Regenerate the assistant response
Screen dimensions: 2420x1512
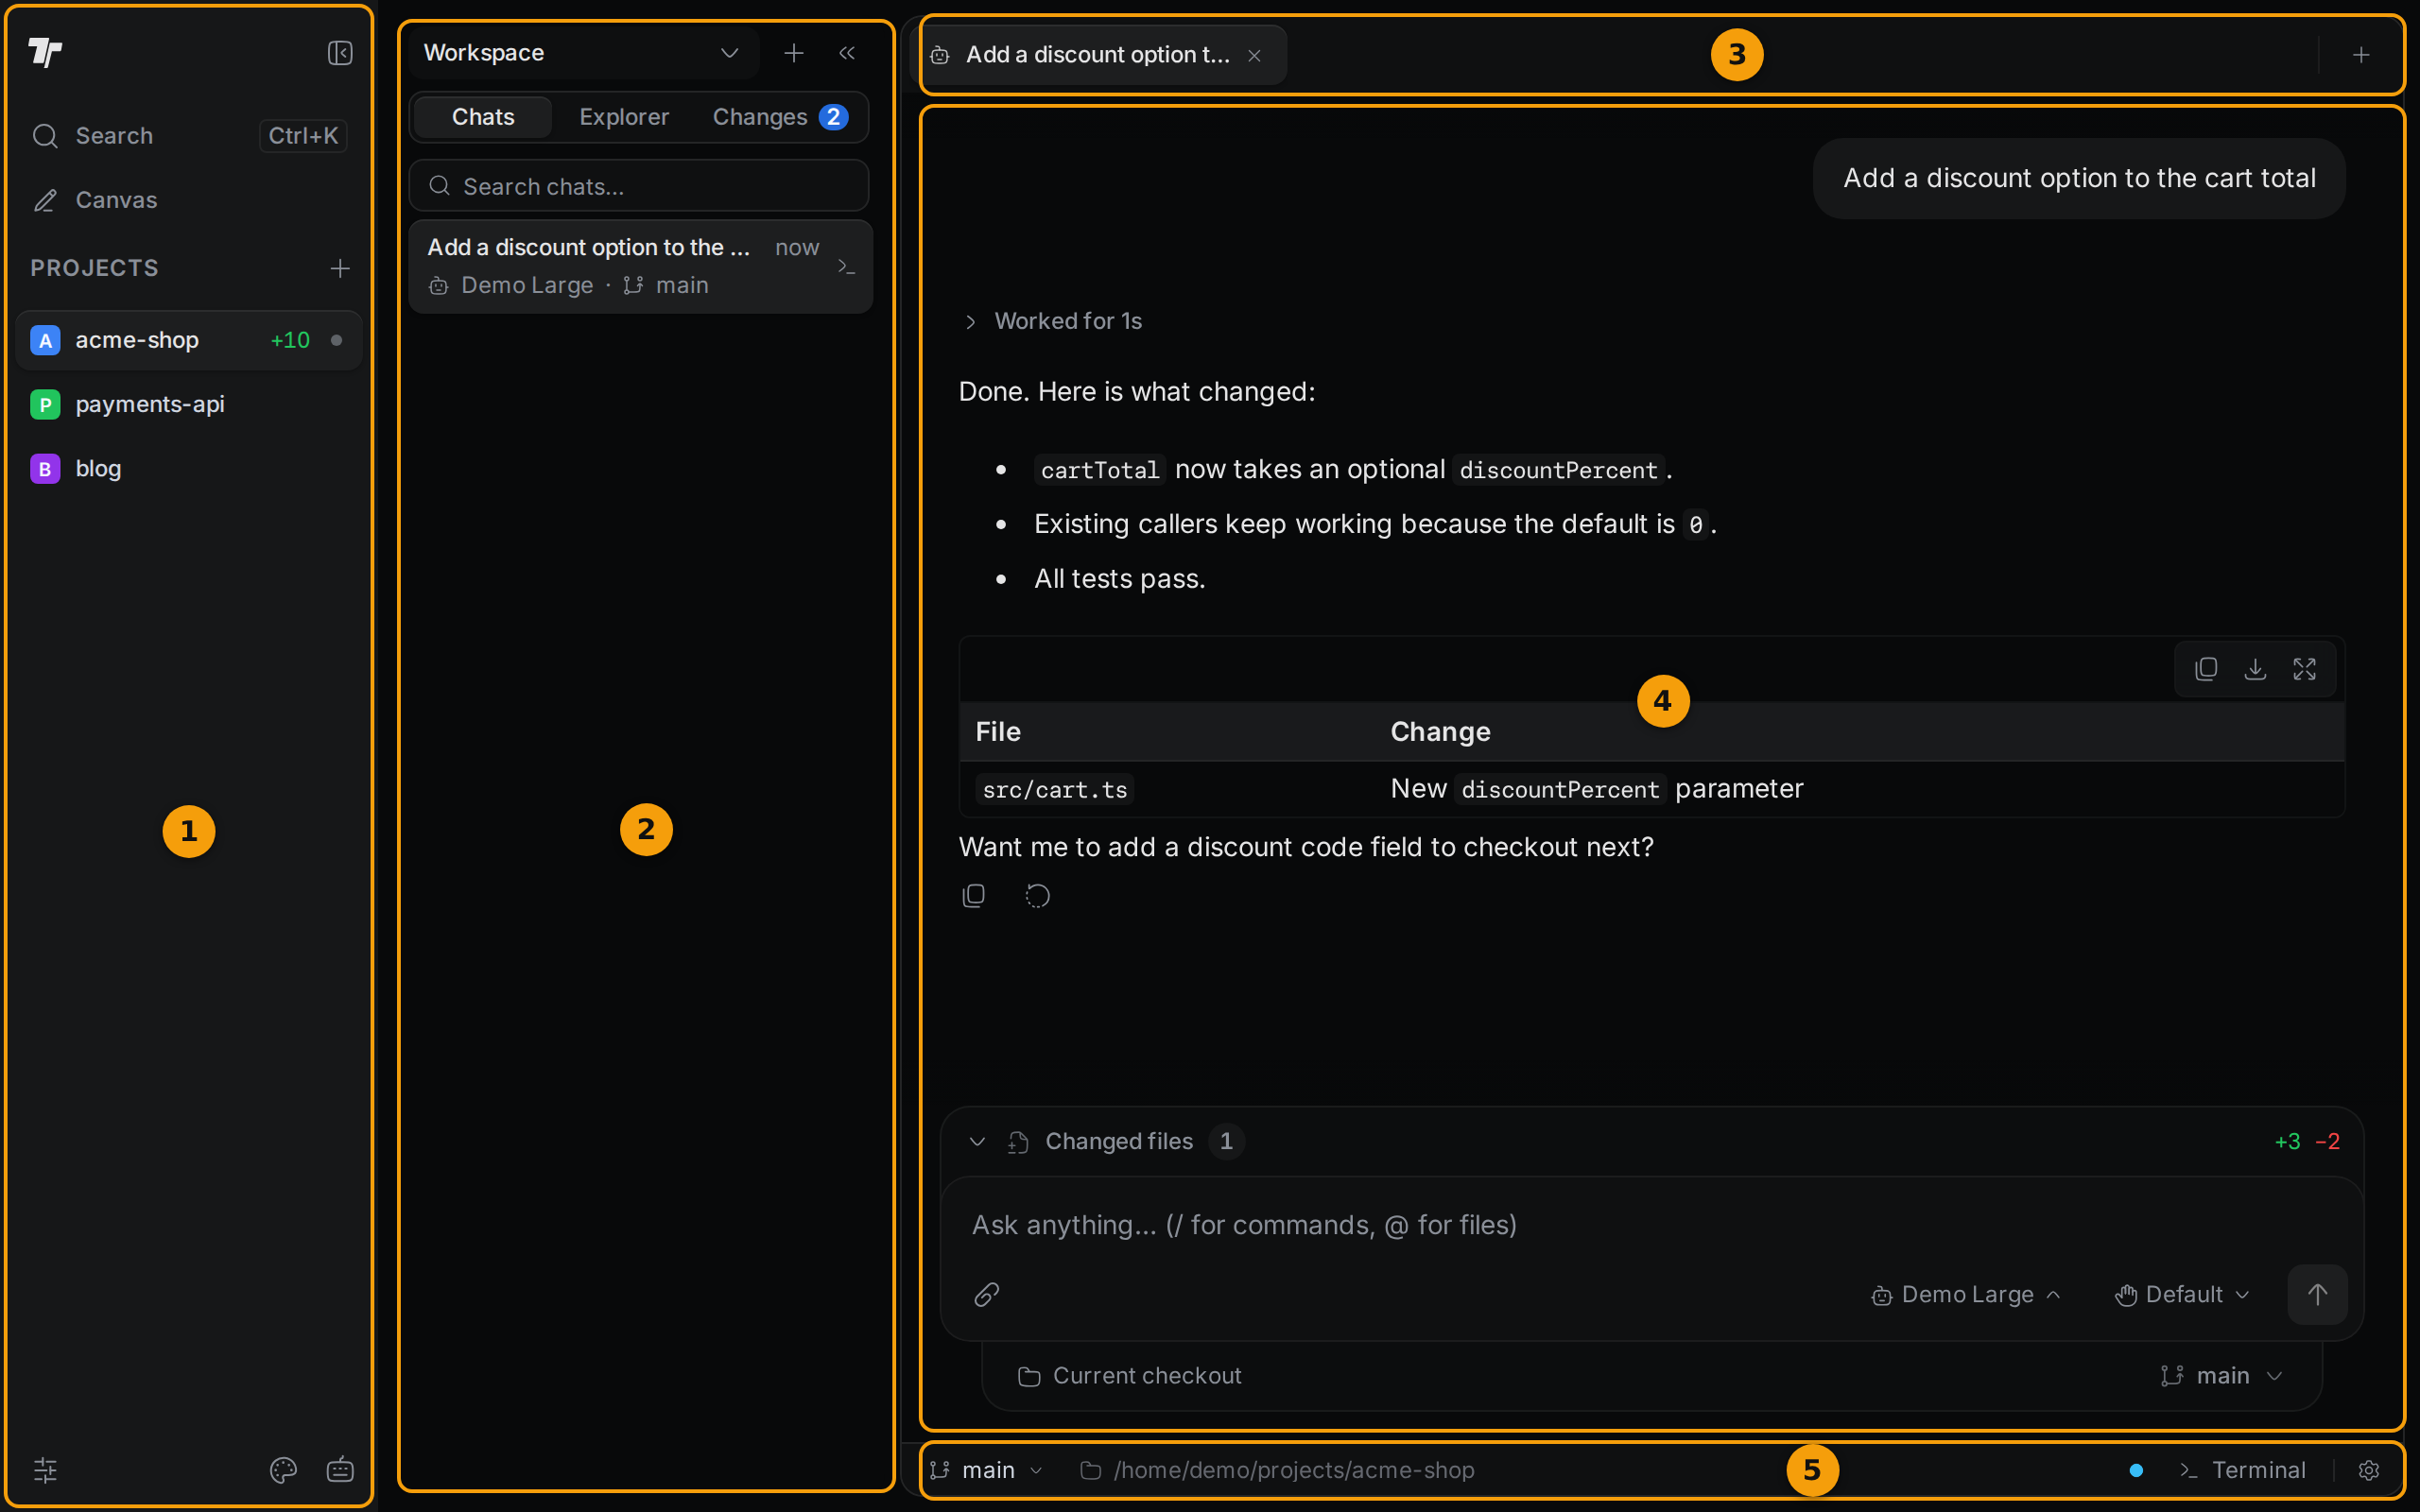1038,896
